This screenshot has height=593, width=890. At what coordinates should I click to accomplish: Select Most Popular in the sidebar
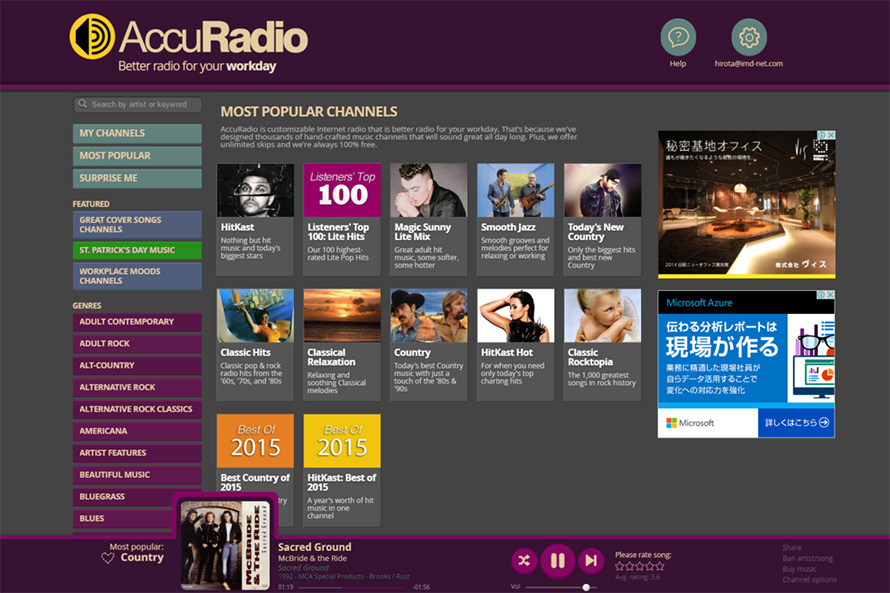click(137, 155)
